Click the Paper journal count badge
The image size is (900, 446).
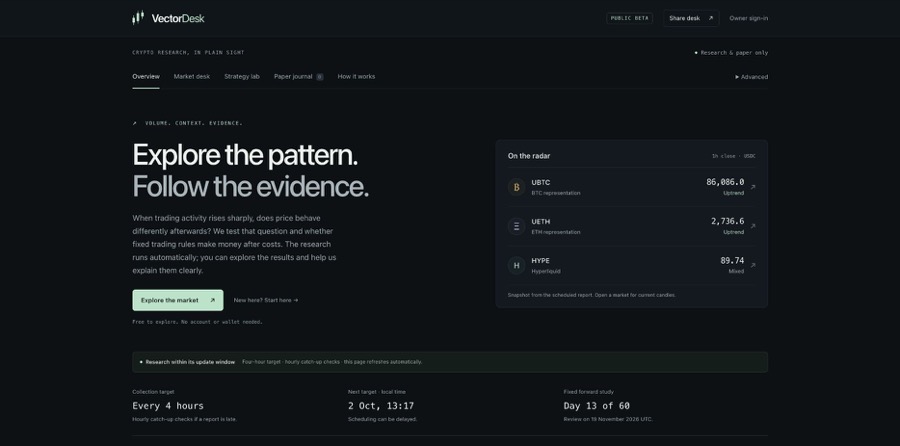pyautogui.click(x=319, y=77)
